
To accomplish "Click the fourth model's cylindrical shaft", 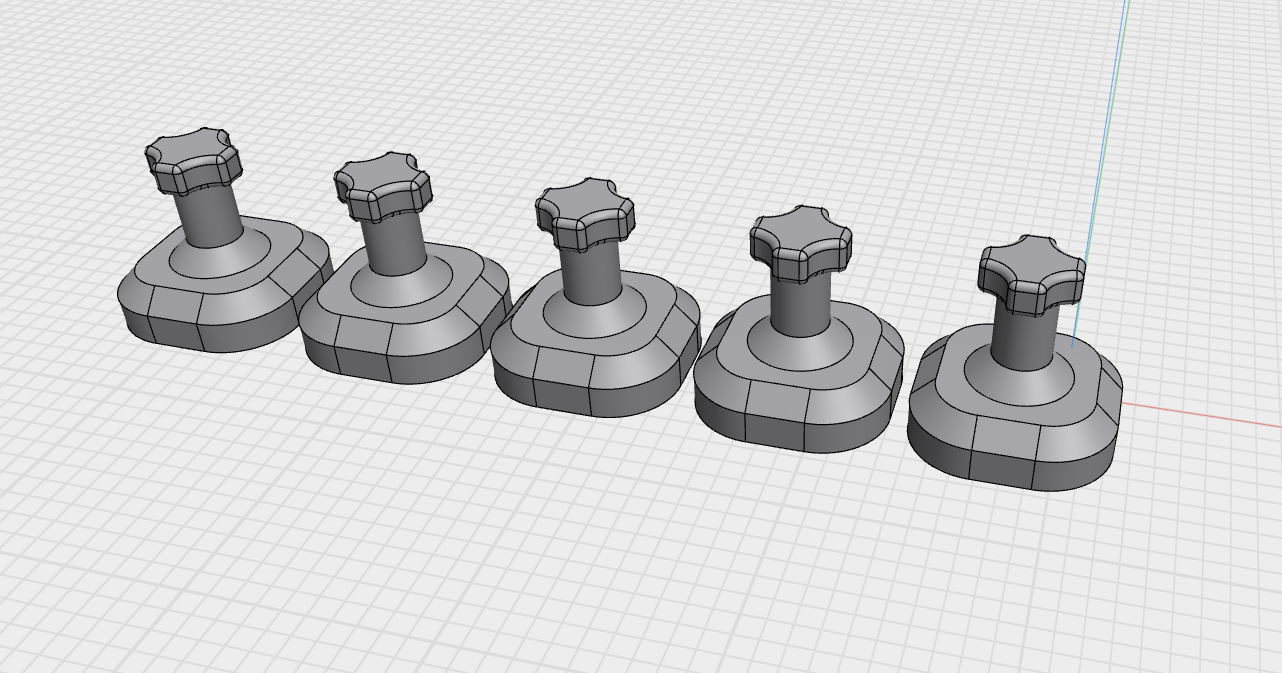I will (799, 306).
